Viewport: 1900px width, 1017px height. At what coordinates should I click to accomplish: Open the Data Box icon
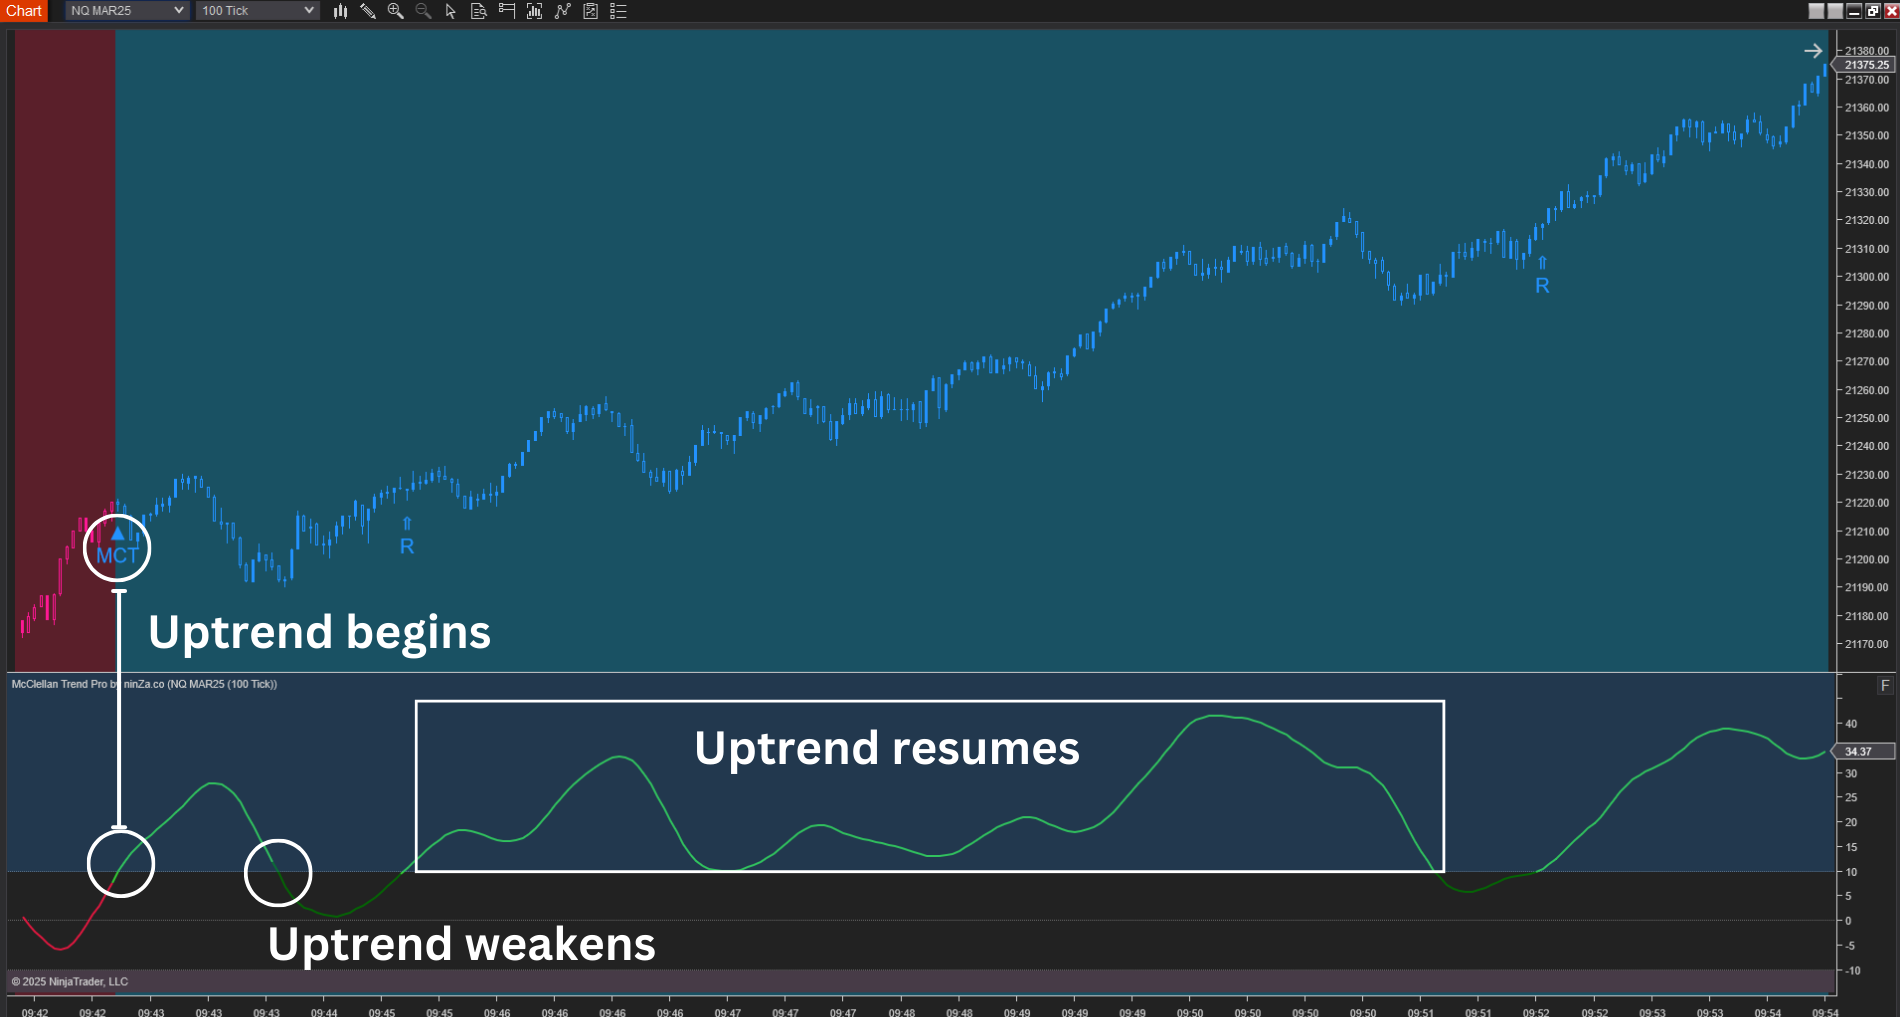479,11
